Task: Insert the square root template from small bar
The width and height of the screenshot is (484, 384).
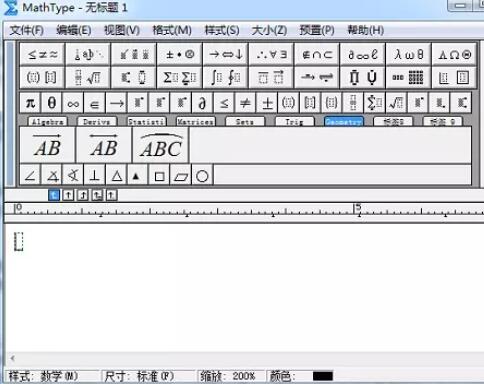Action: coord(396,103)
